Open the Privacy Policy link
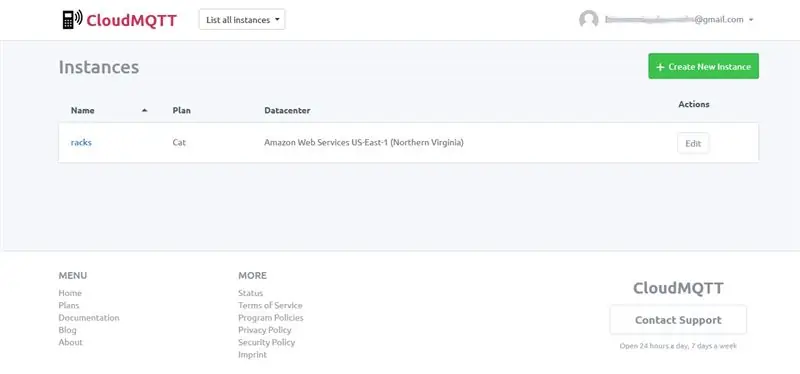Image resolution: width=800 pixels, height=374 pixels. pyautogui.click(x=265, y=330)
